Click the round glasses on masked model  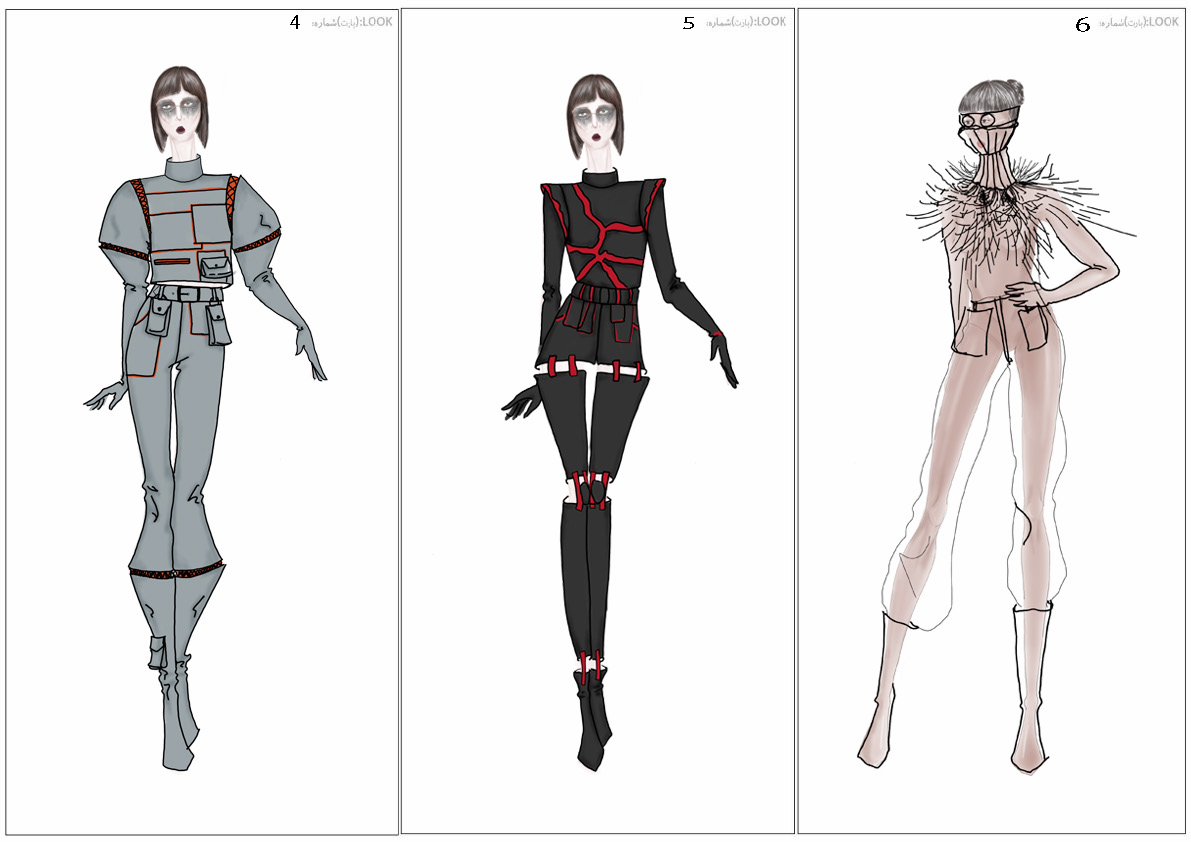coord(976,122)
